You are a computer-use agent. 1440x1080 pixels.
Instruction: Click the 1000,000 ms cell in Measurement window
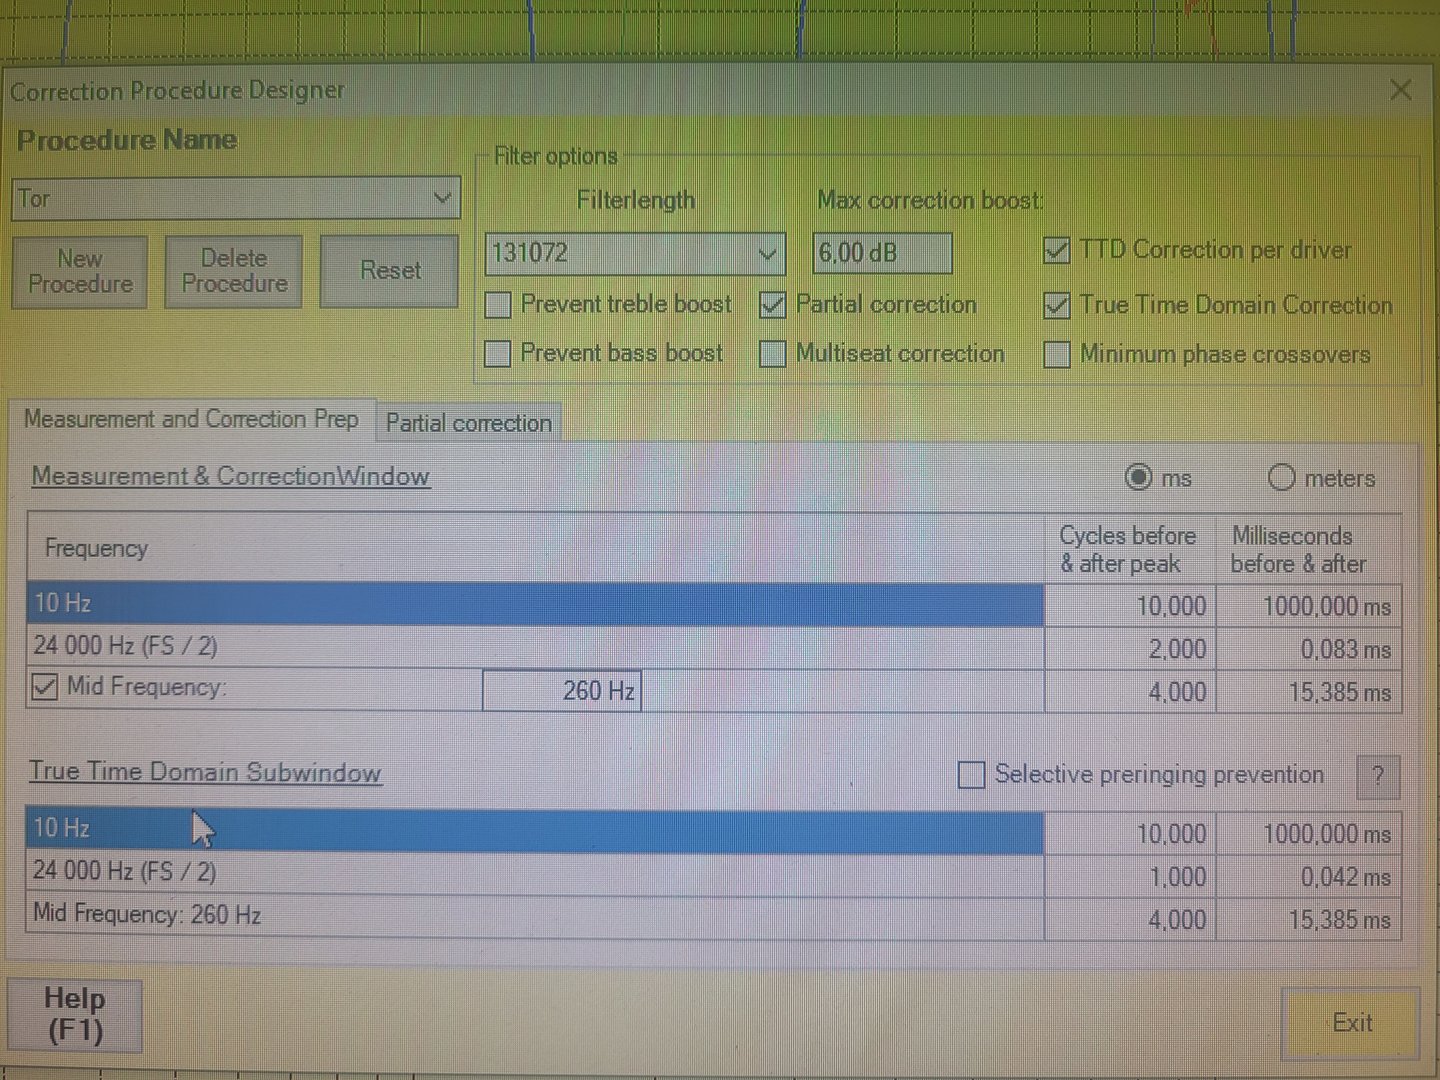click(1309, 606)
